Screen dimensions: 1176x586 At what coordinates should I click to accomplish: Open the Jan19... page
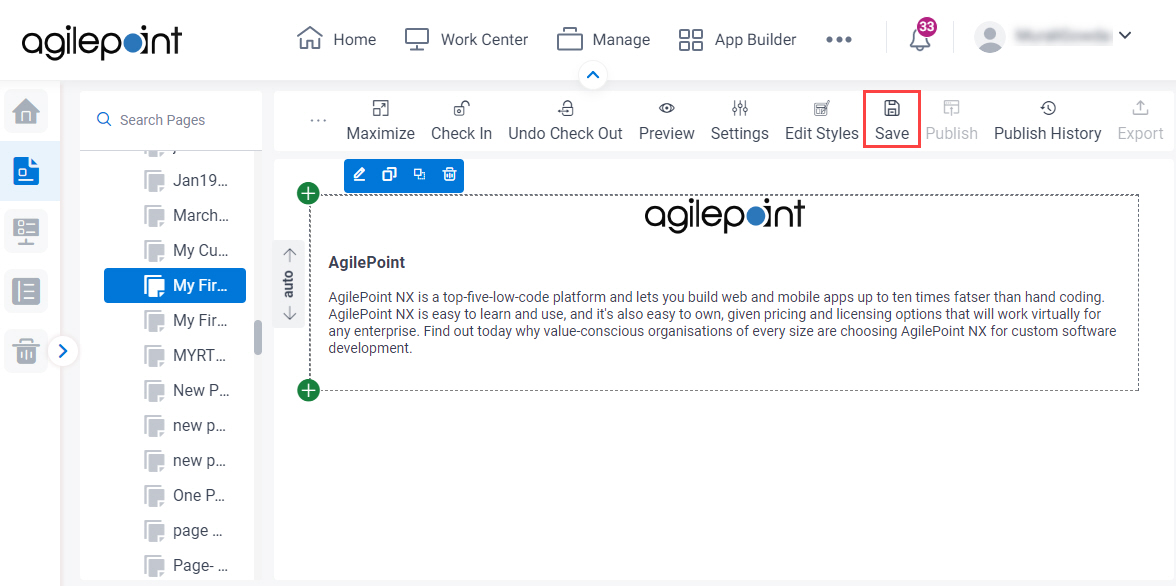(x=187, y=181)
